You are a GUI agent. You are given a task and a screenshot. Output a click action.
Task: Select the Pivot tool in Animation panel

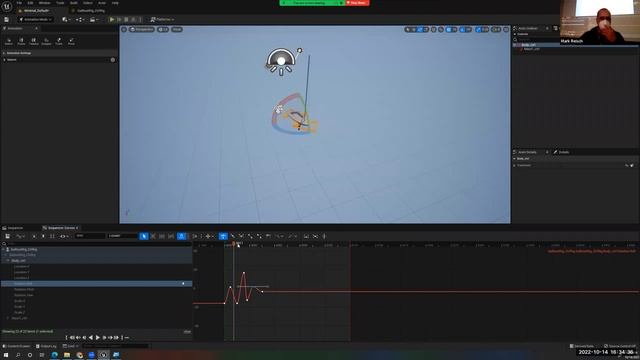tap(71, 41)
